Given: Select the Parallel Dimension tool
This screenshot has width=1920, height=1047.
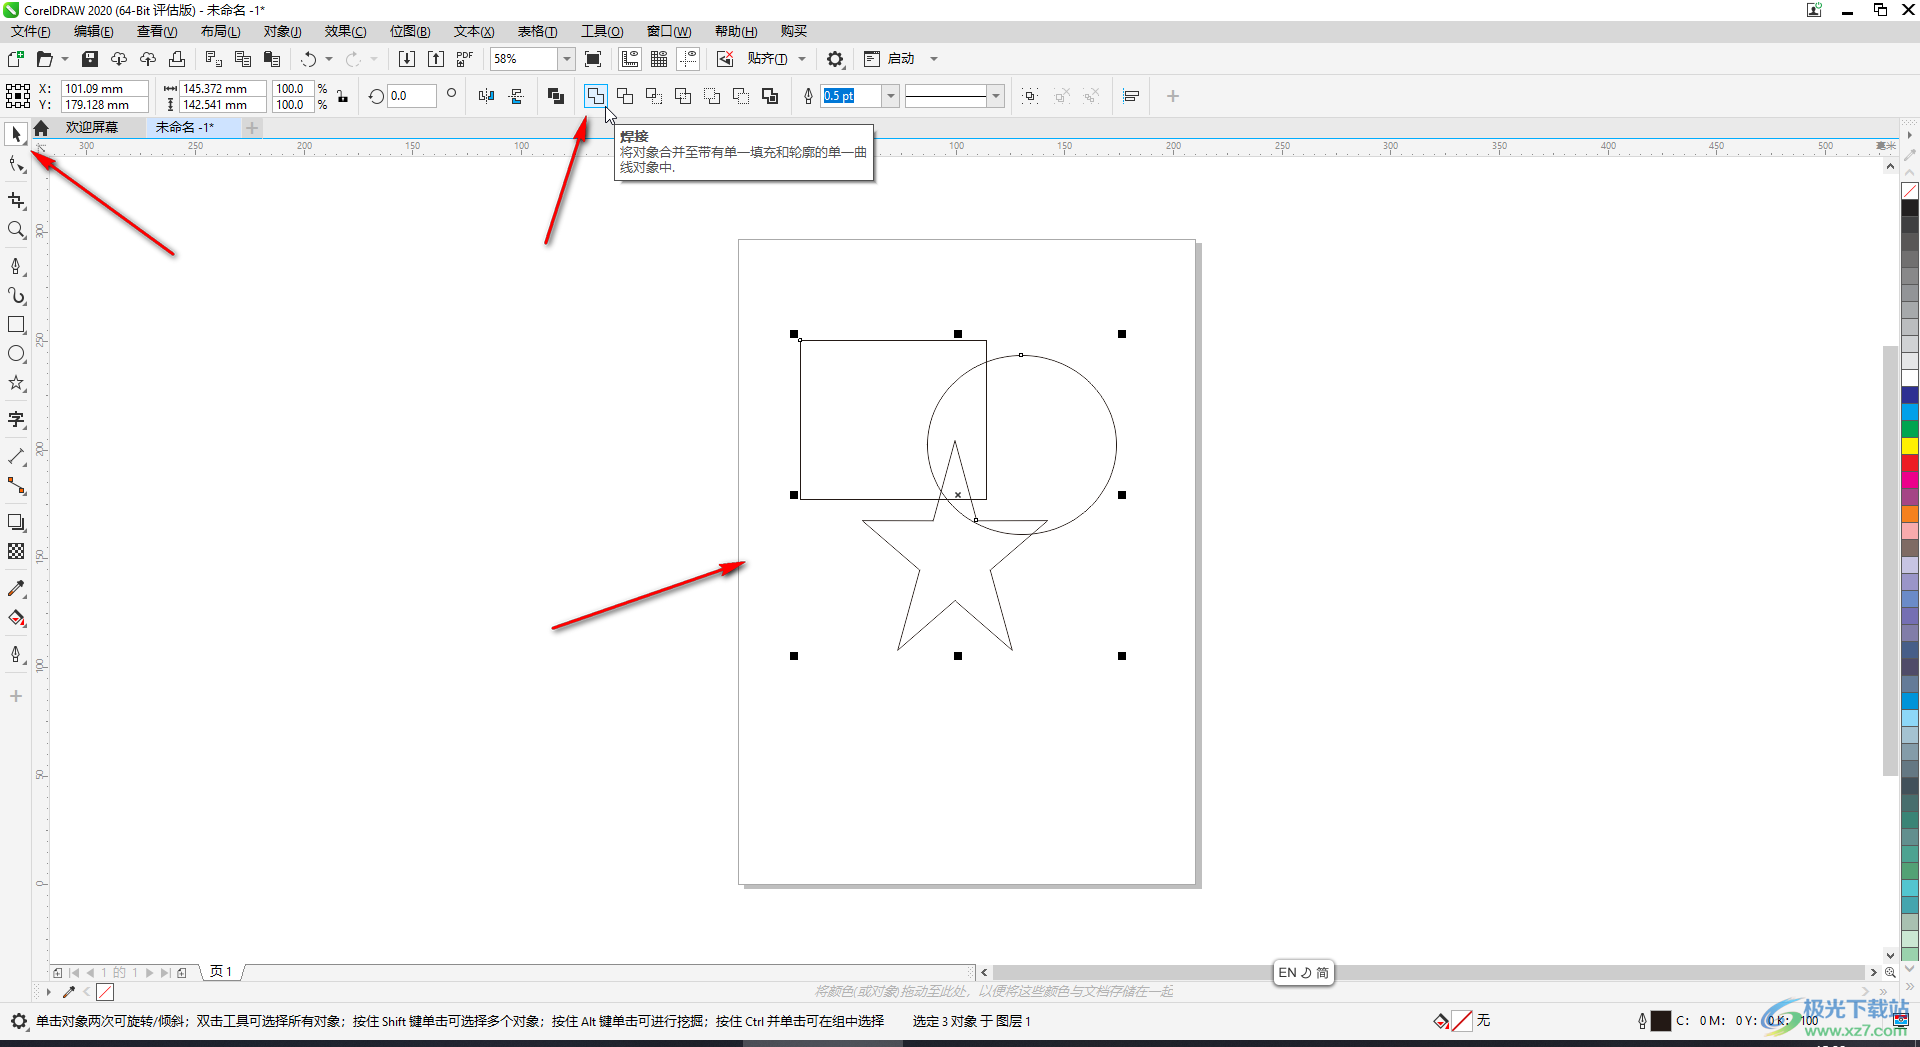Looking at the screenshot, I should [16, 456].
